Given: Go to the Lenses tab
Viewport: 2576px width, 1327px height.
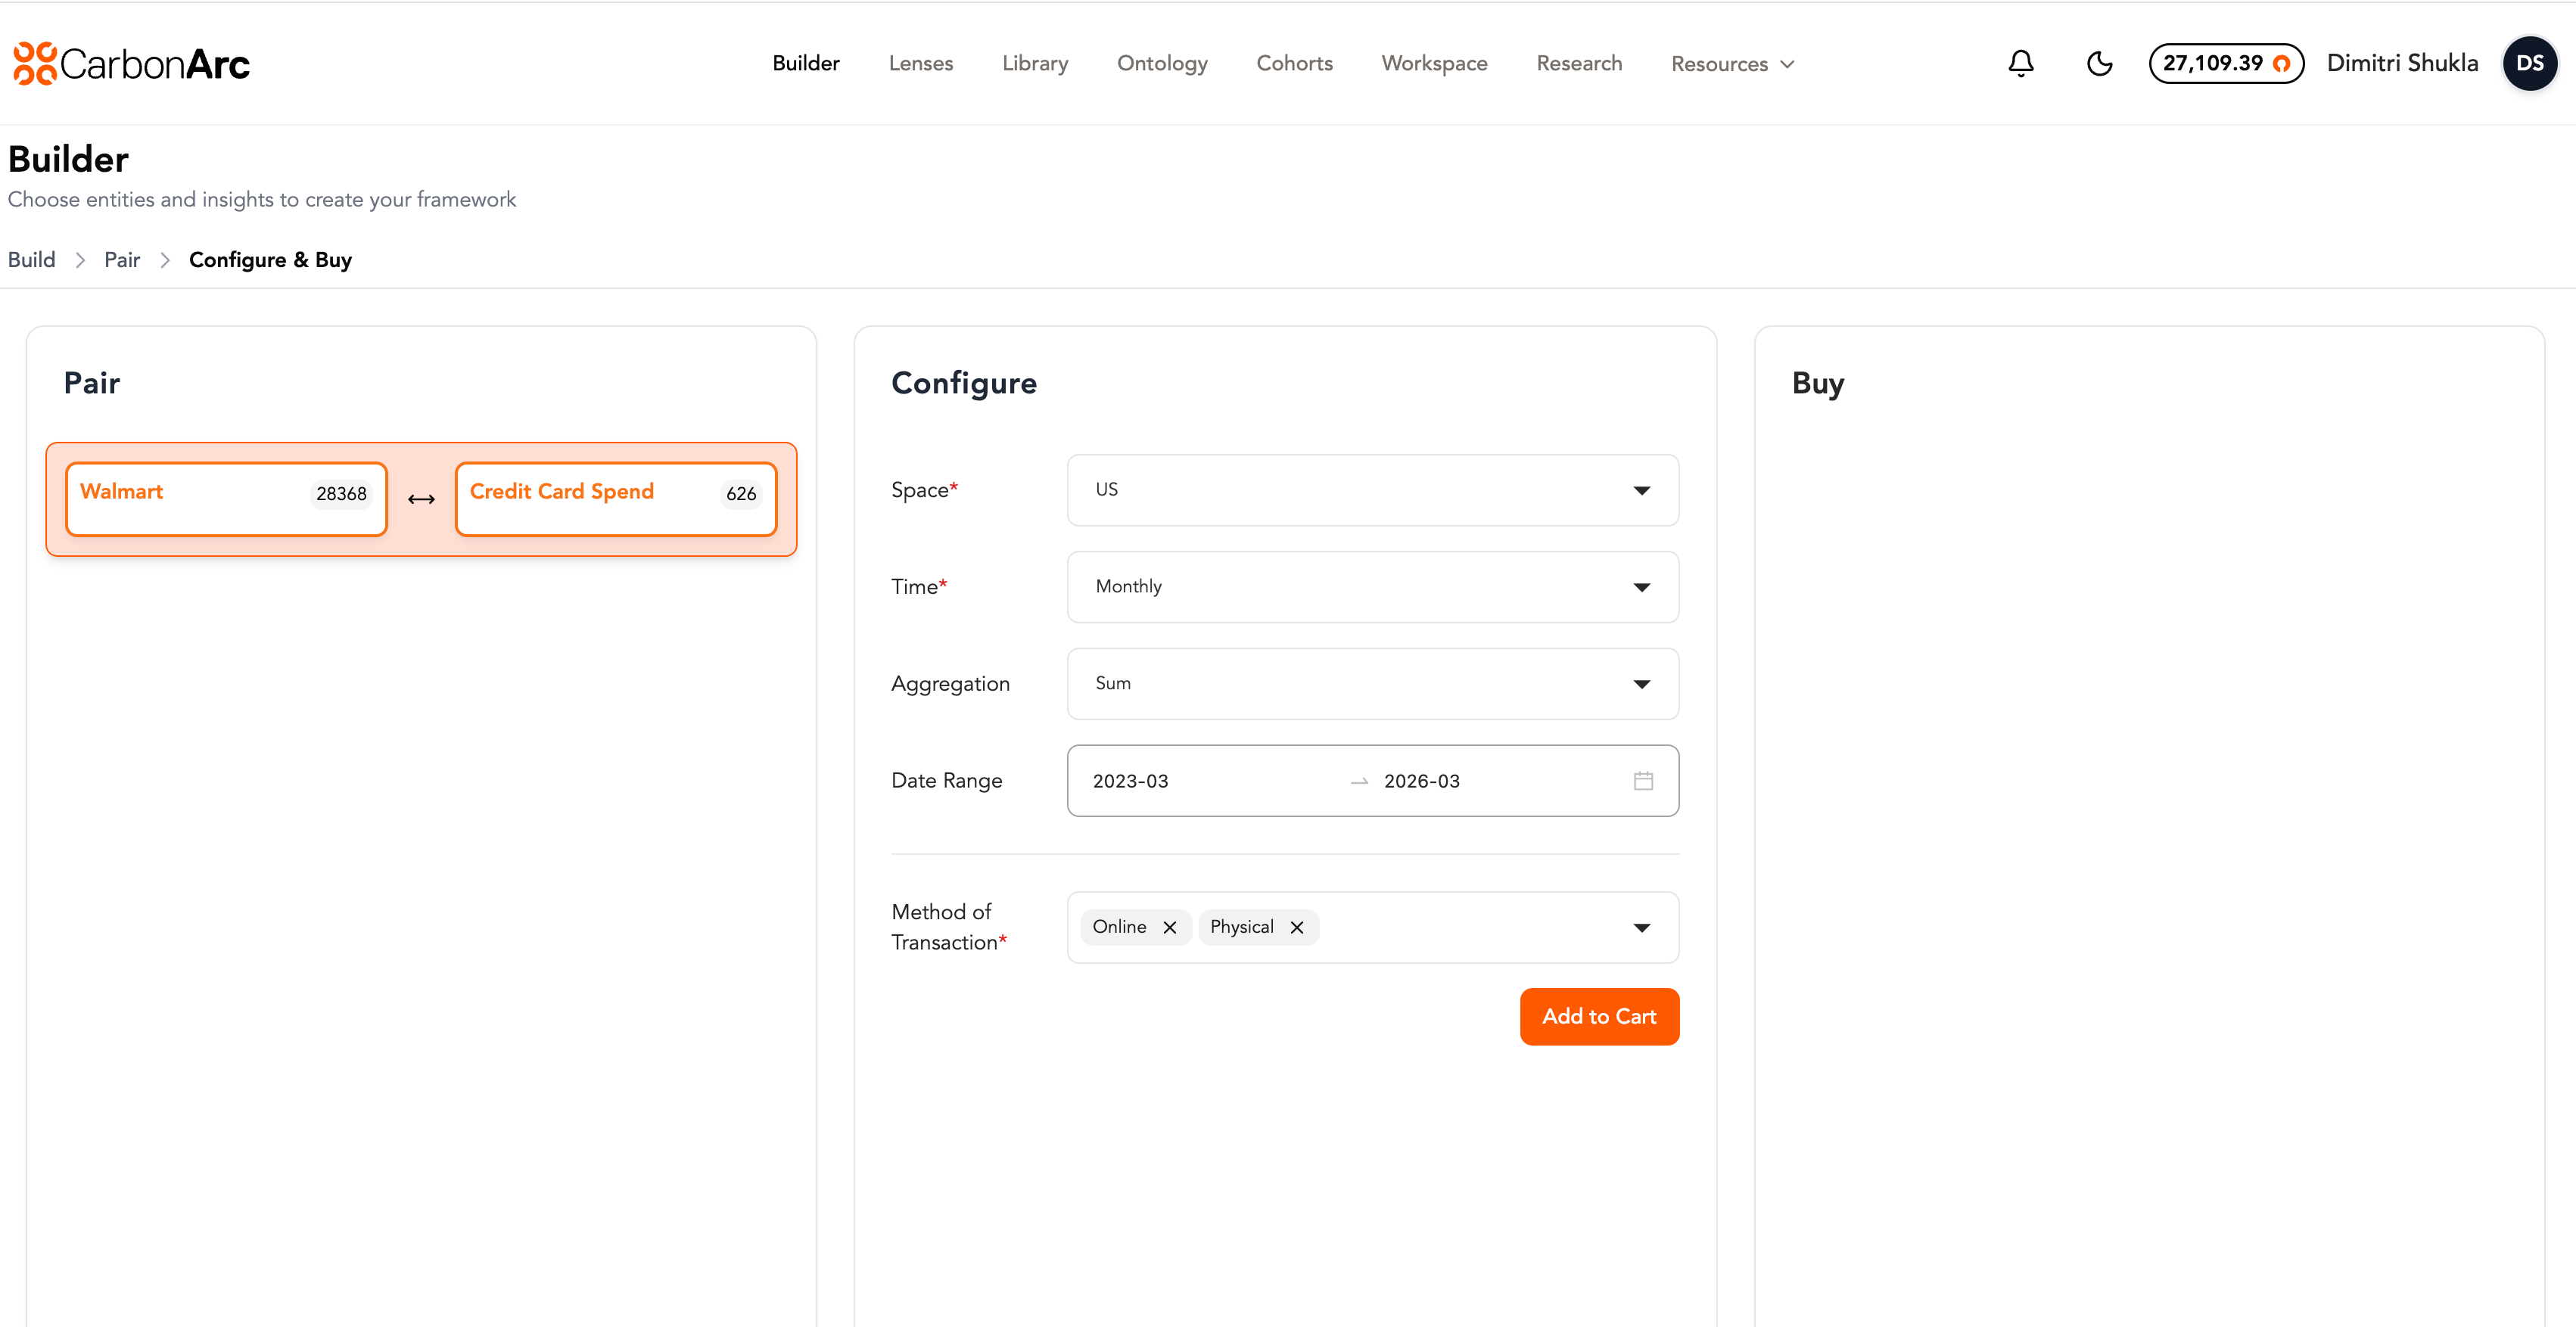Looking at the screenshot, I should (920, 63).
